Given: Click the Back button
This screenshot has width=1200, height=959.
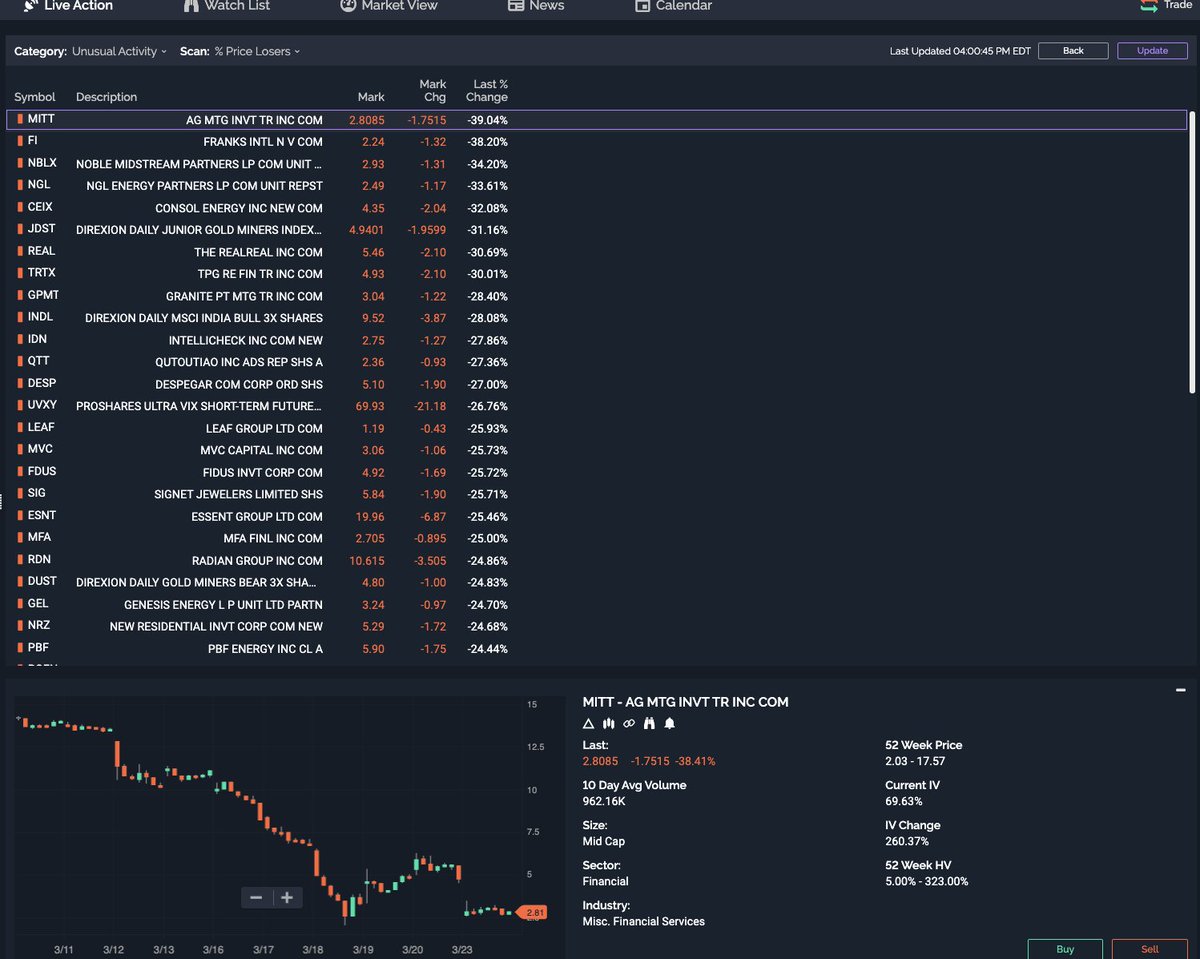Looking at the screenshot, I should click(1073, 51).
